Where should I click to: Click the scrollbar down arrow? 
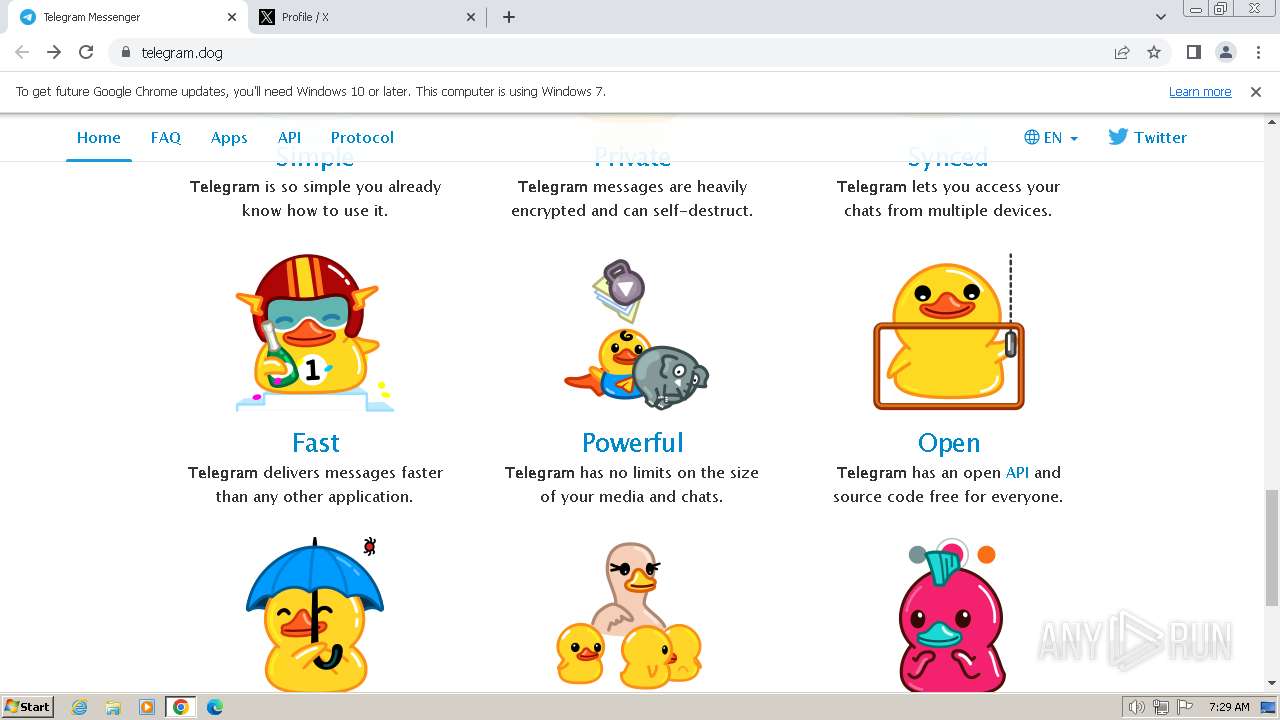[1272, 684]
